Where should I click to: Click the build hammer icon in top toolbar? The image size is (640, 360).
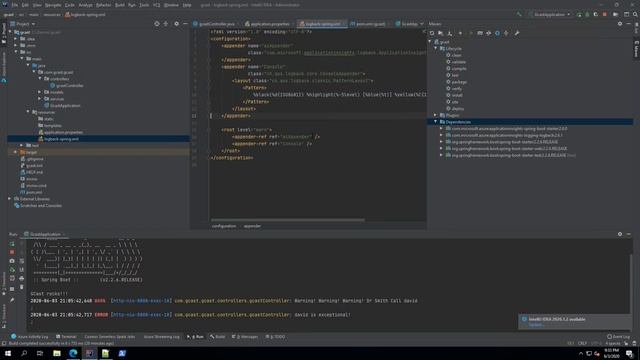pyautogui.click(x=519, y=14)
